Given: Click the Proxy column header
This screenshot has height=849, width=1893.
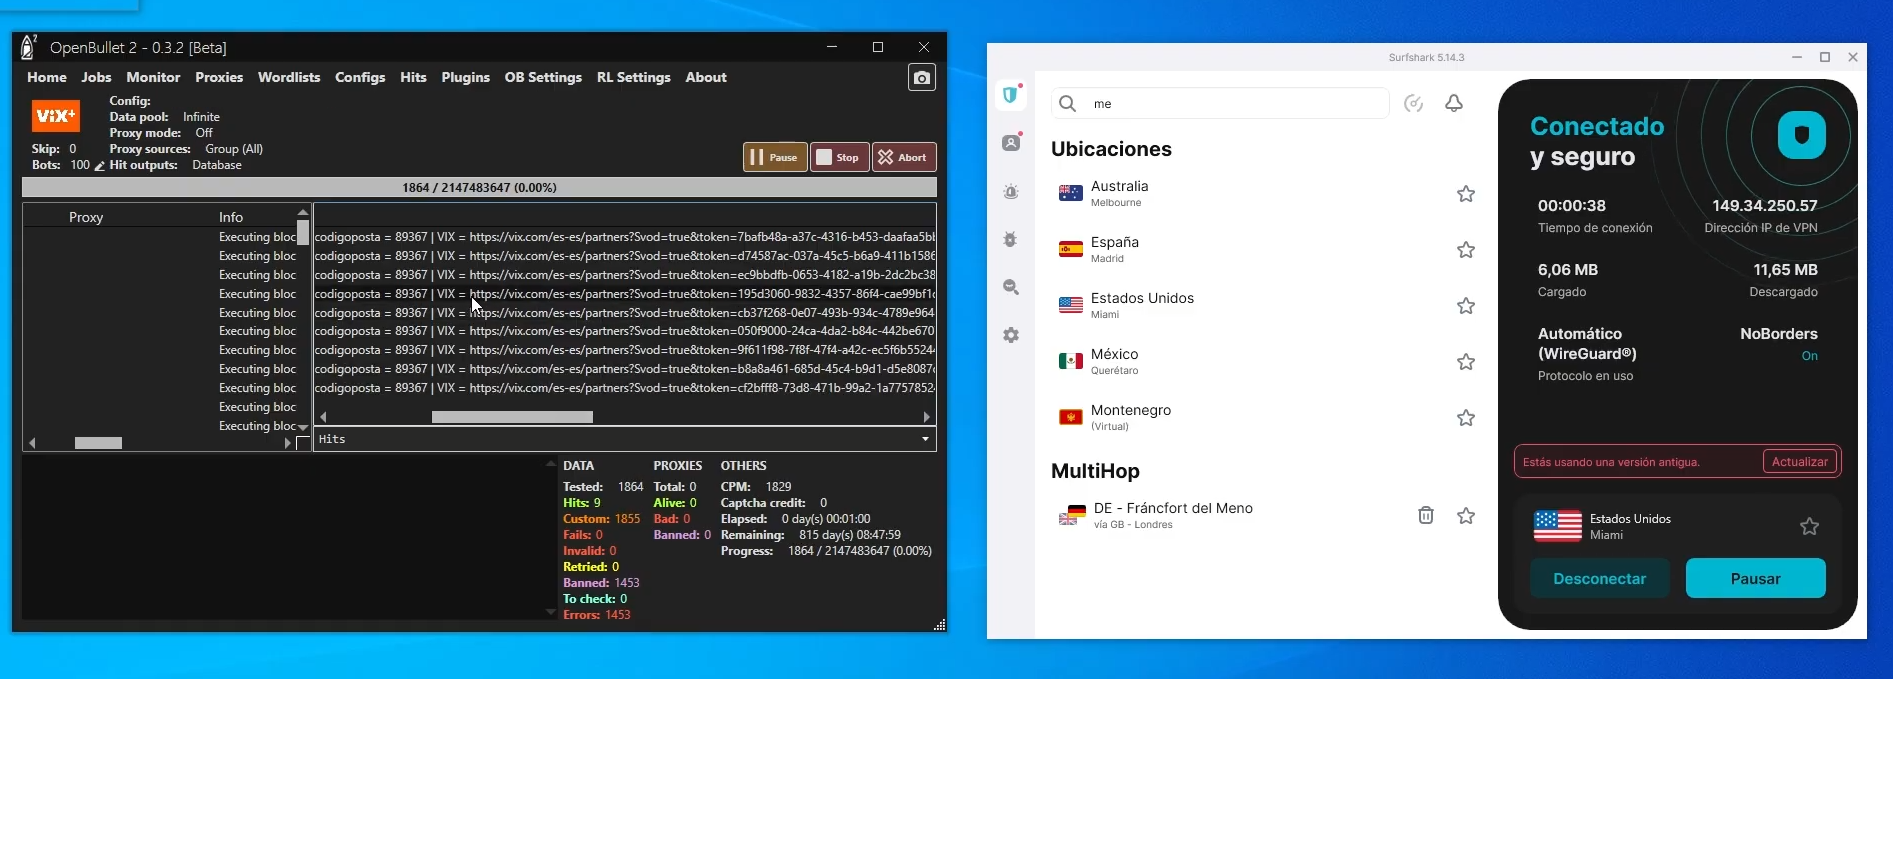Looking at the screenshot, I should pos(86,217).
